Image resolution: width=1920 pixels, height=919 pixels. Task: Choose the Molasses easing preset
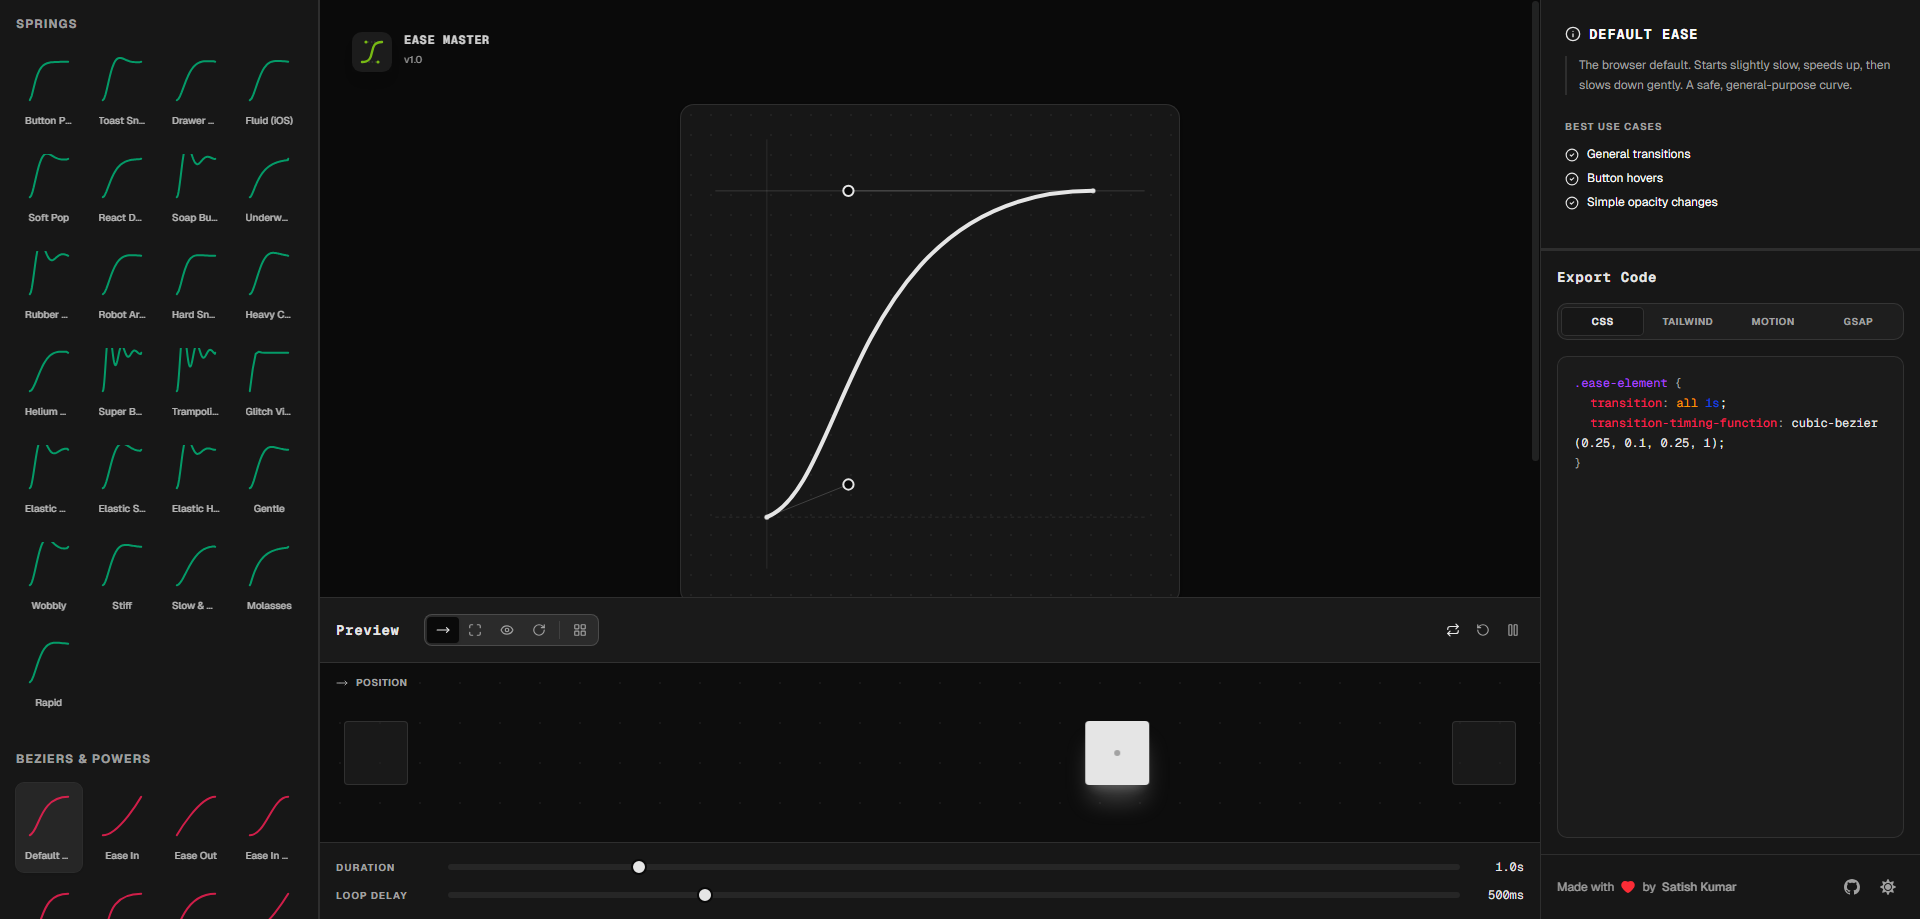click(x=268, y=575)
